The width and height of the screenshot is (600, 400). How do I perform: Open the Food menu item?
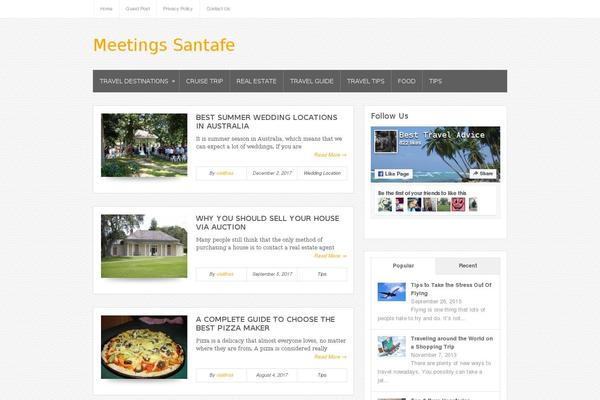pyautogui.click(x=406, y=81)
